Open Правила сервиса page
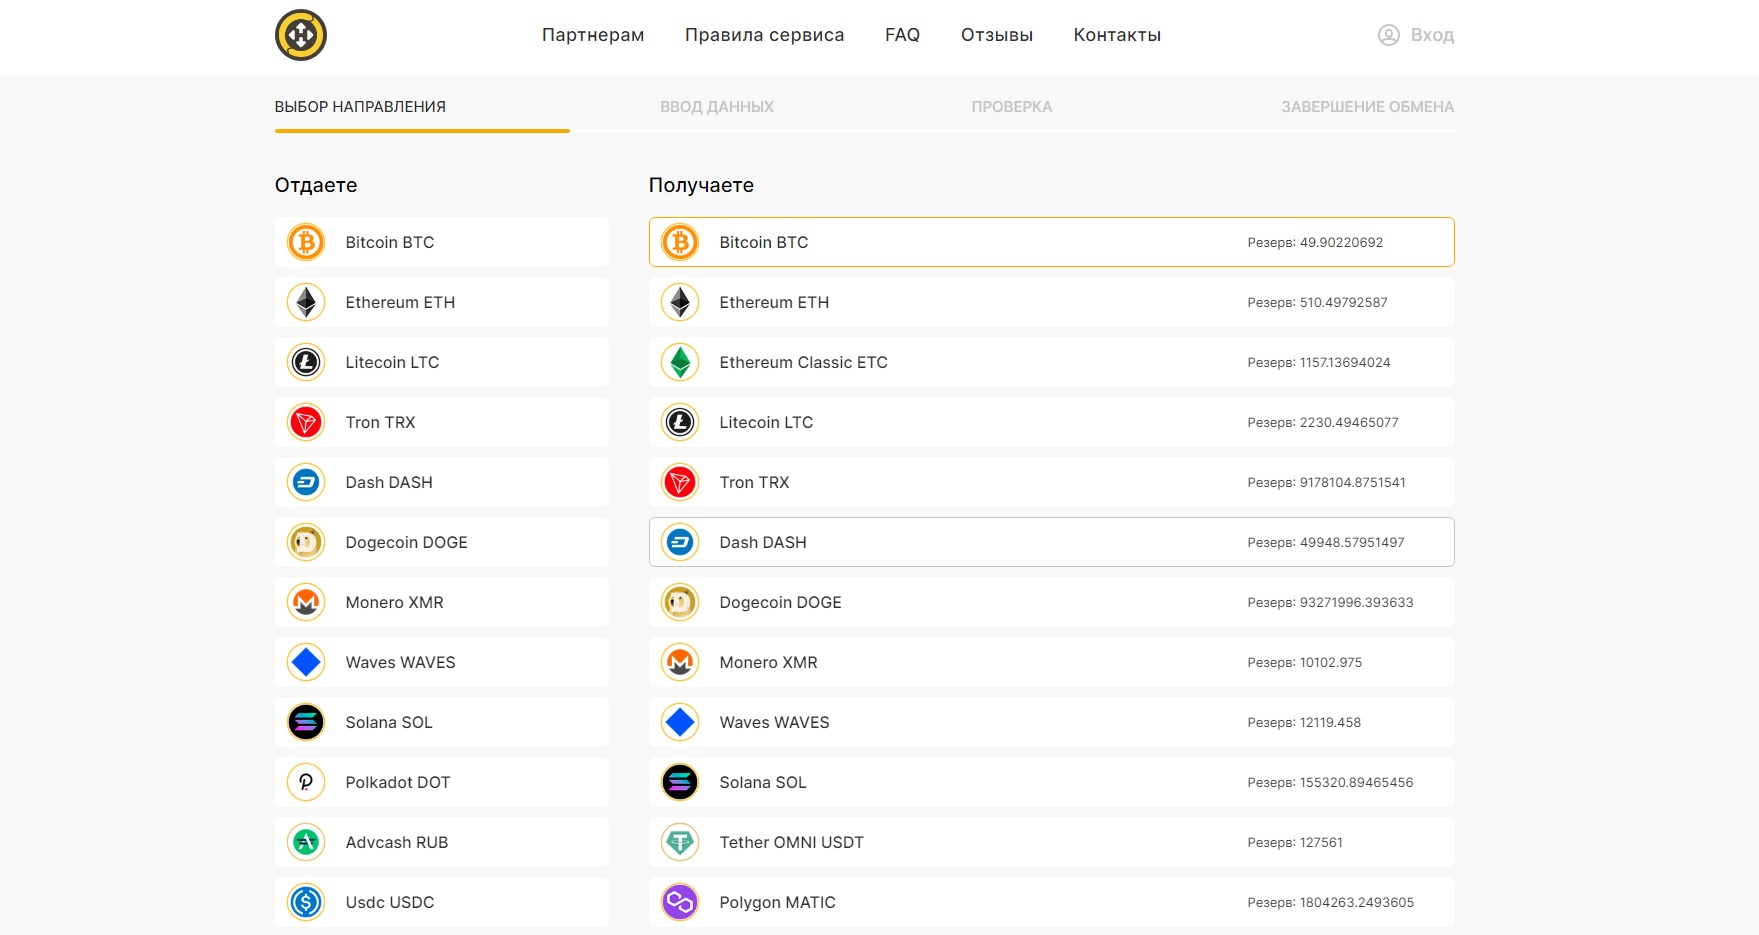The width and height of the screenshot is (1759, 935). coord(765,35)
